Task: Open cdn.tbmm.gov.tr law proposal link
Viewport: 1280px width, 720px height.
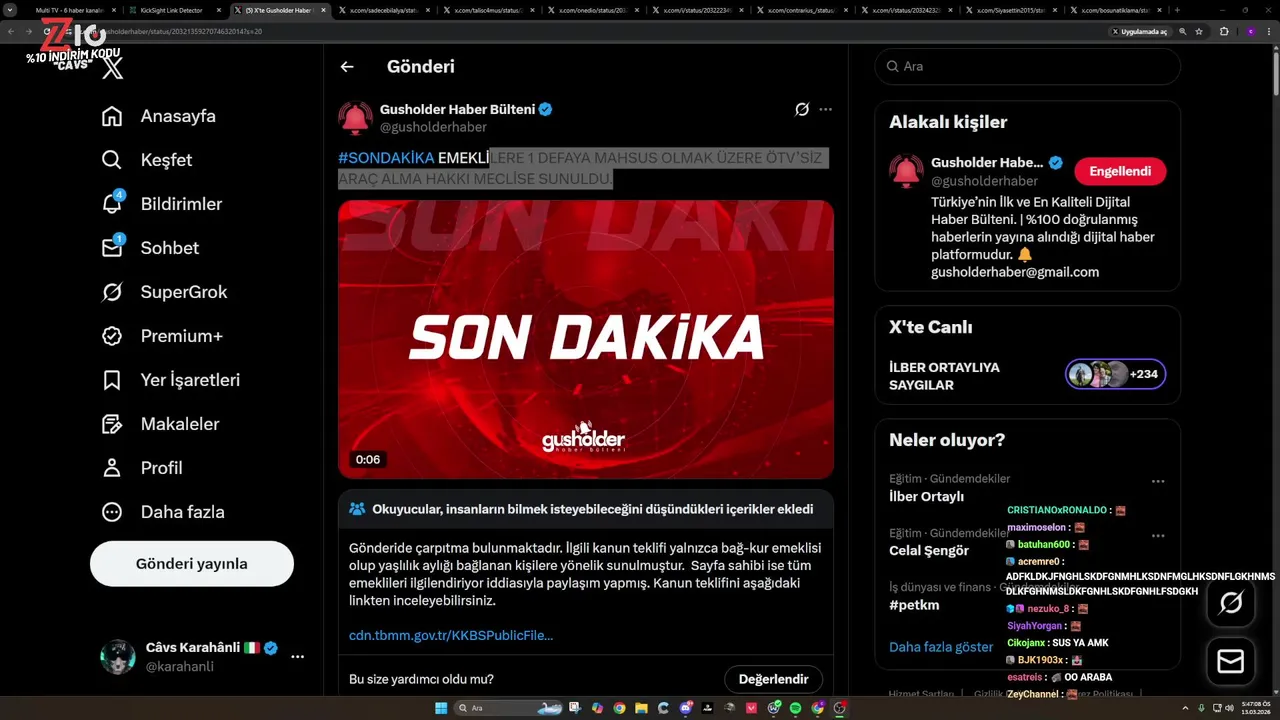Action: pos(451,635)
